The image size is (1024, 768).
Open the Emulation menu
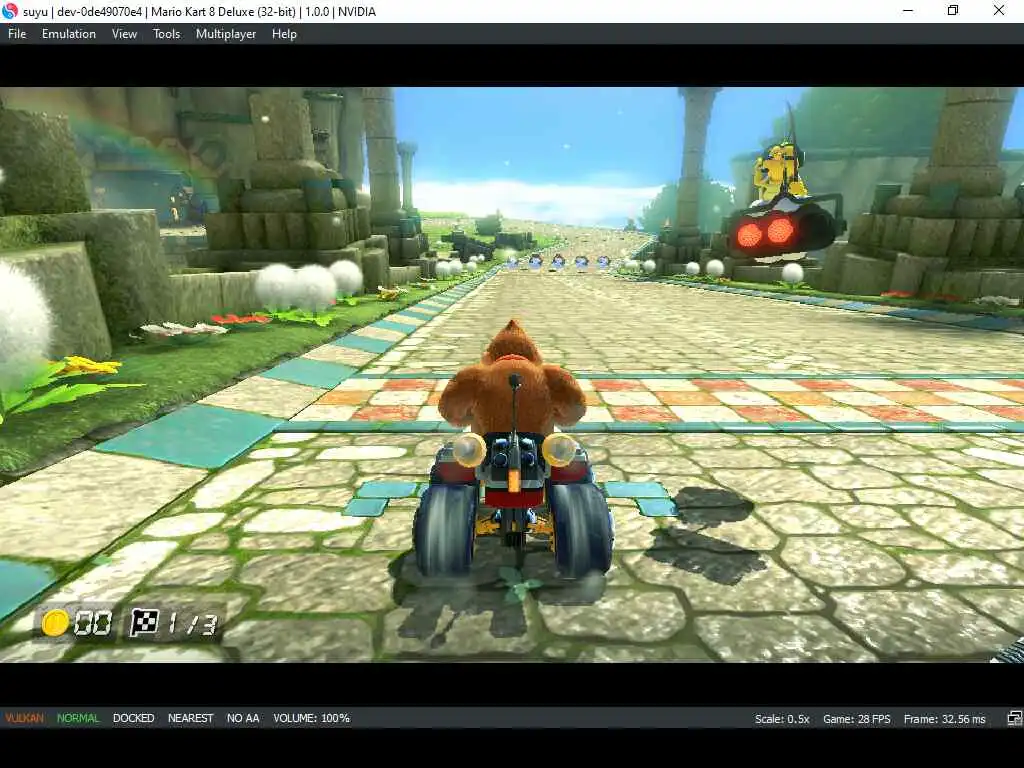(69, 34)
